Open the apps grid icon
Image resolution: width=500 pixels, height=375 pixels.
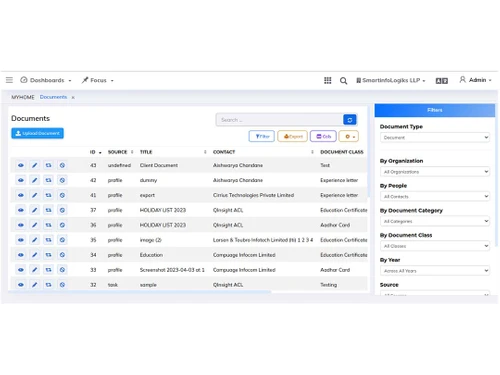click(x=328, y=80)
